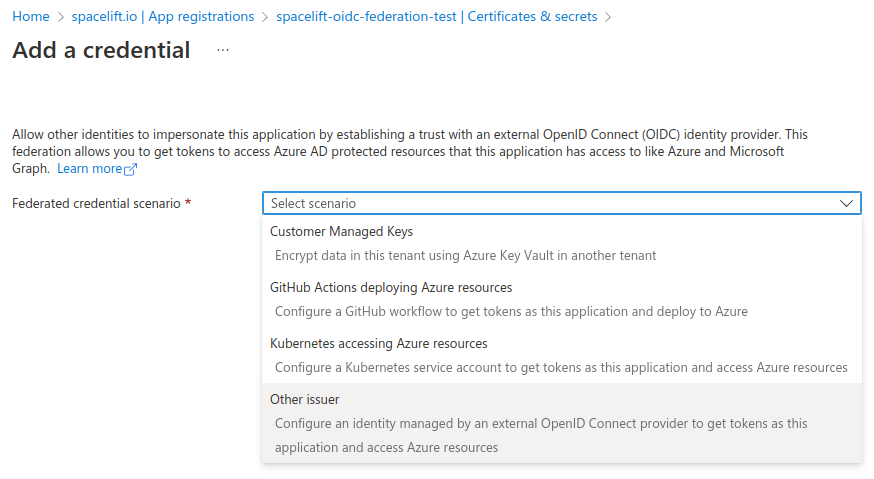Click the Kubernetes service account description text
874x479 pixels.
(560, 367)
